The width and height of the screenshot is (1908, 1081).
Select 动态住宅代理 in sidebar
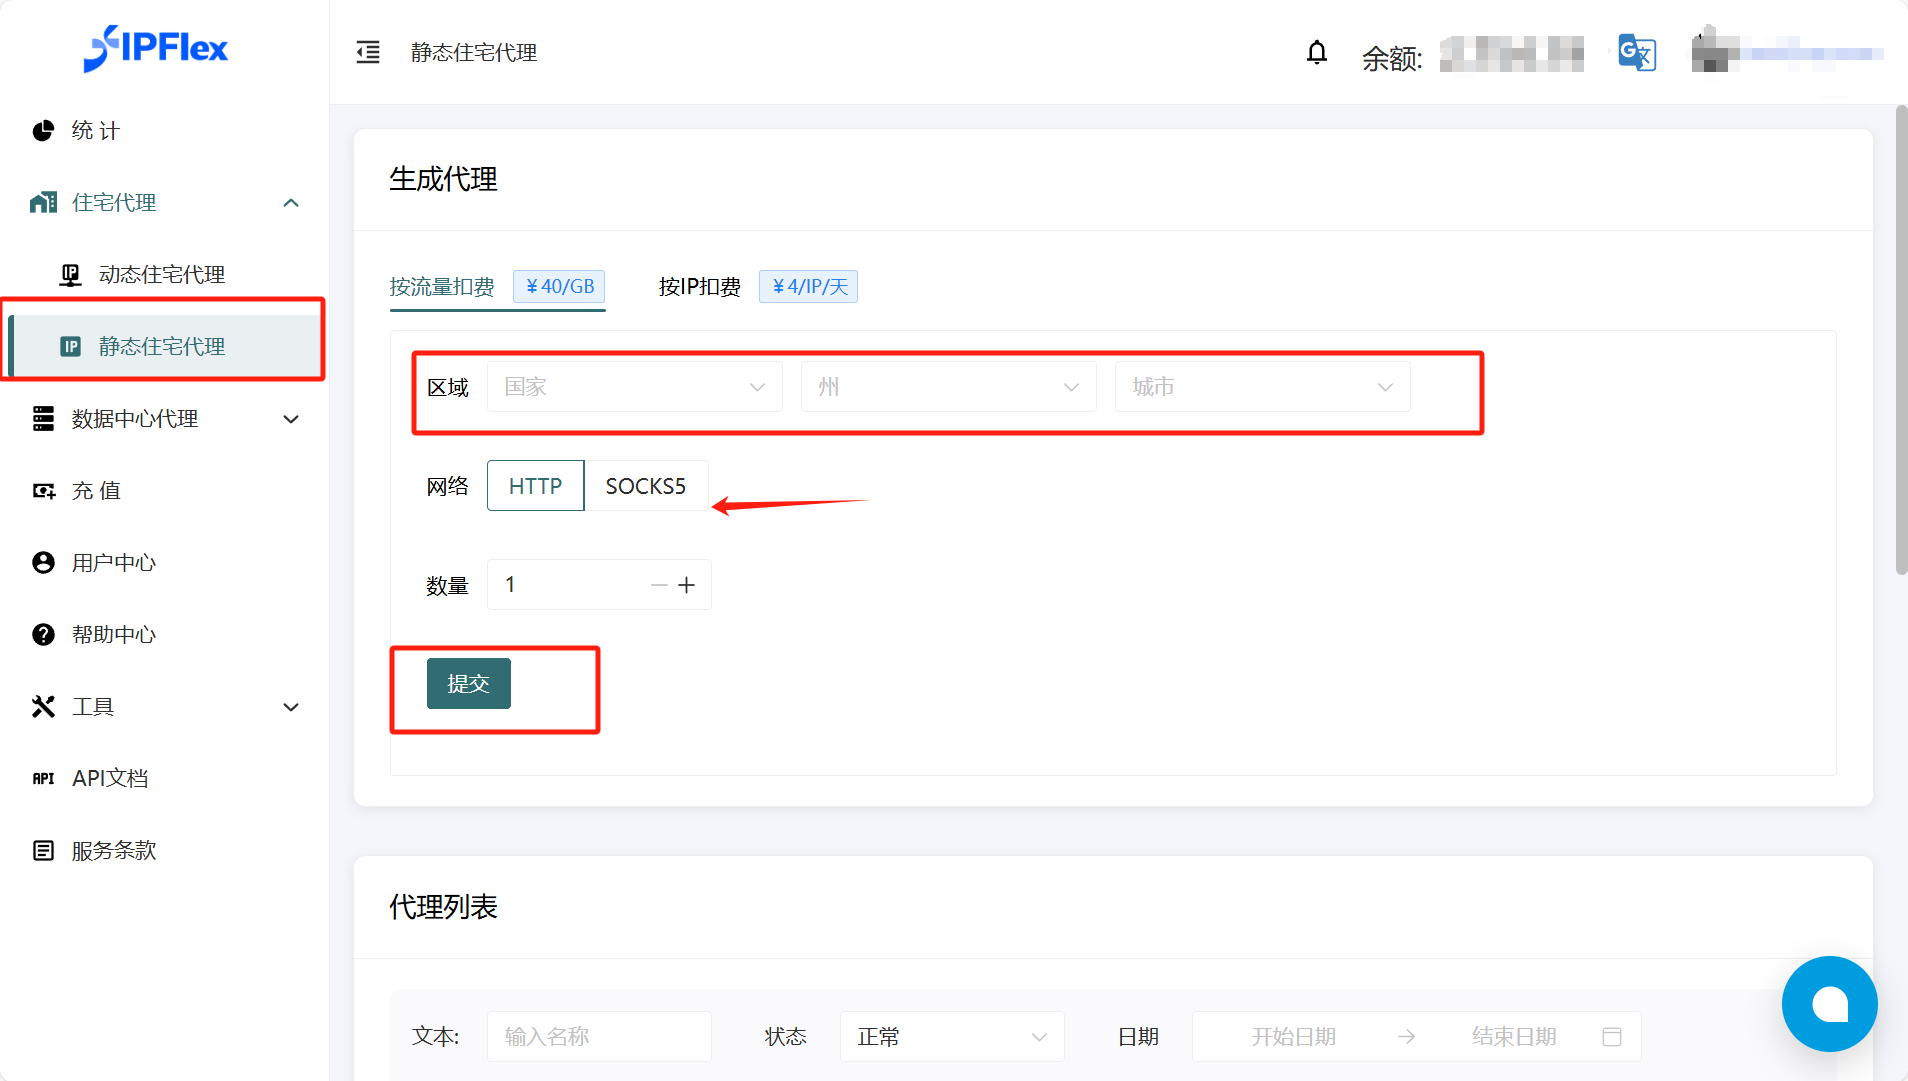pyautogui.click(x=161, y=275)
